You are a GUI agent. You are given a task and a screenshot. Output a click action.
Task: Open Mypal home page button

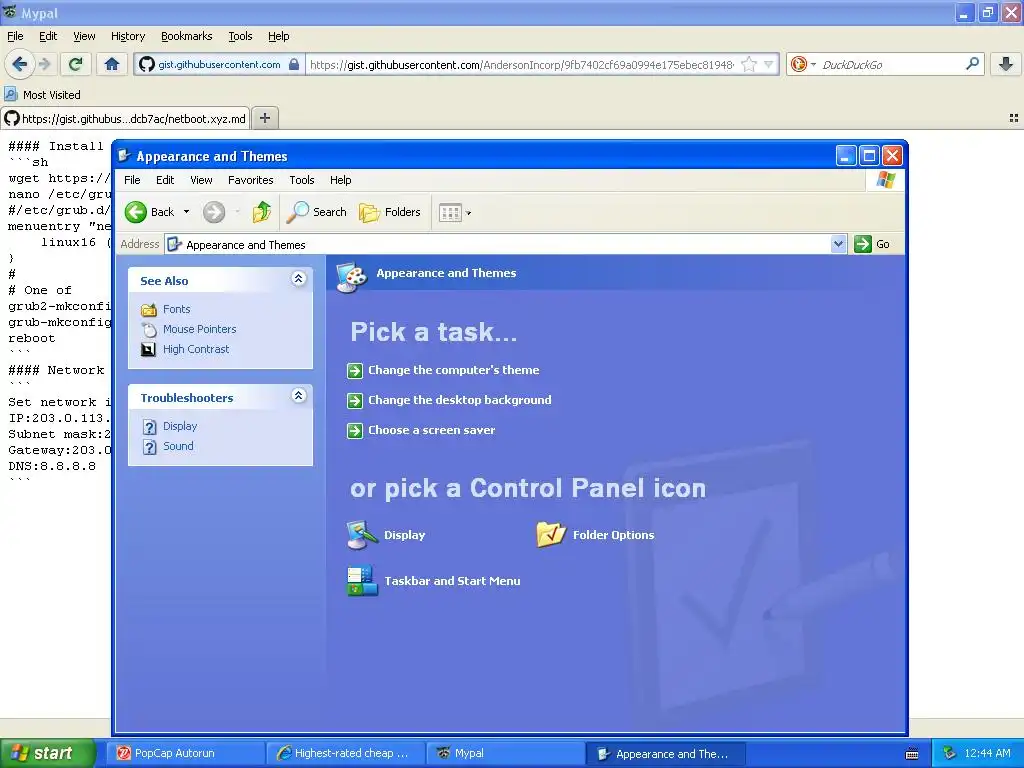point(112,64)
